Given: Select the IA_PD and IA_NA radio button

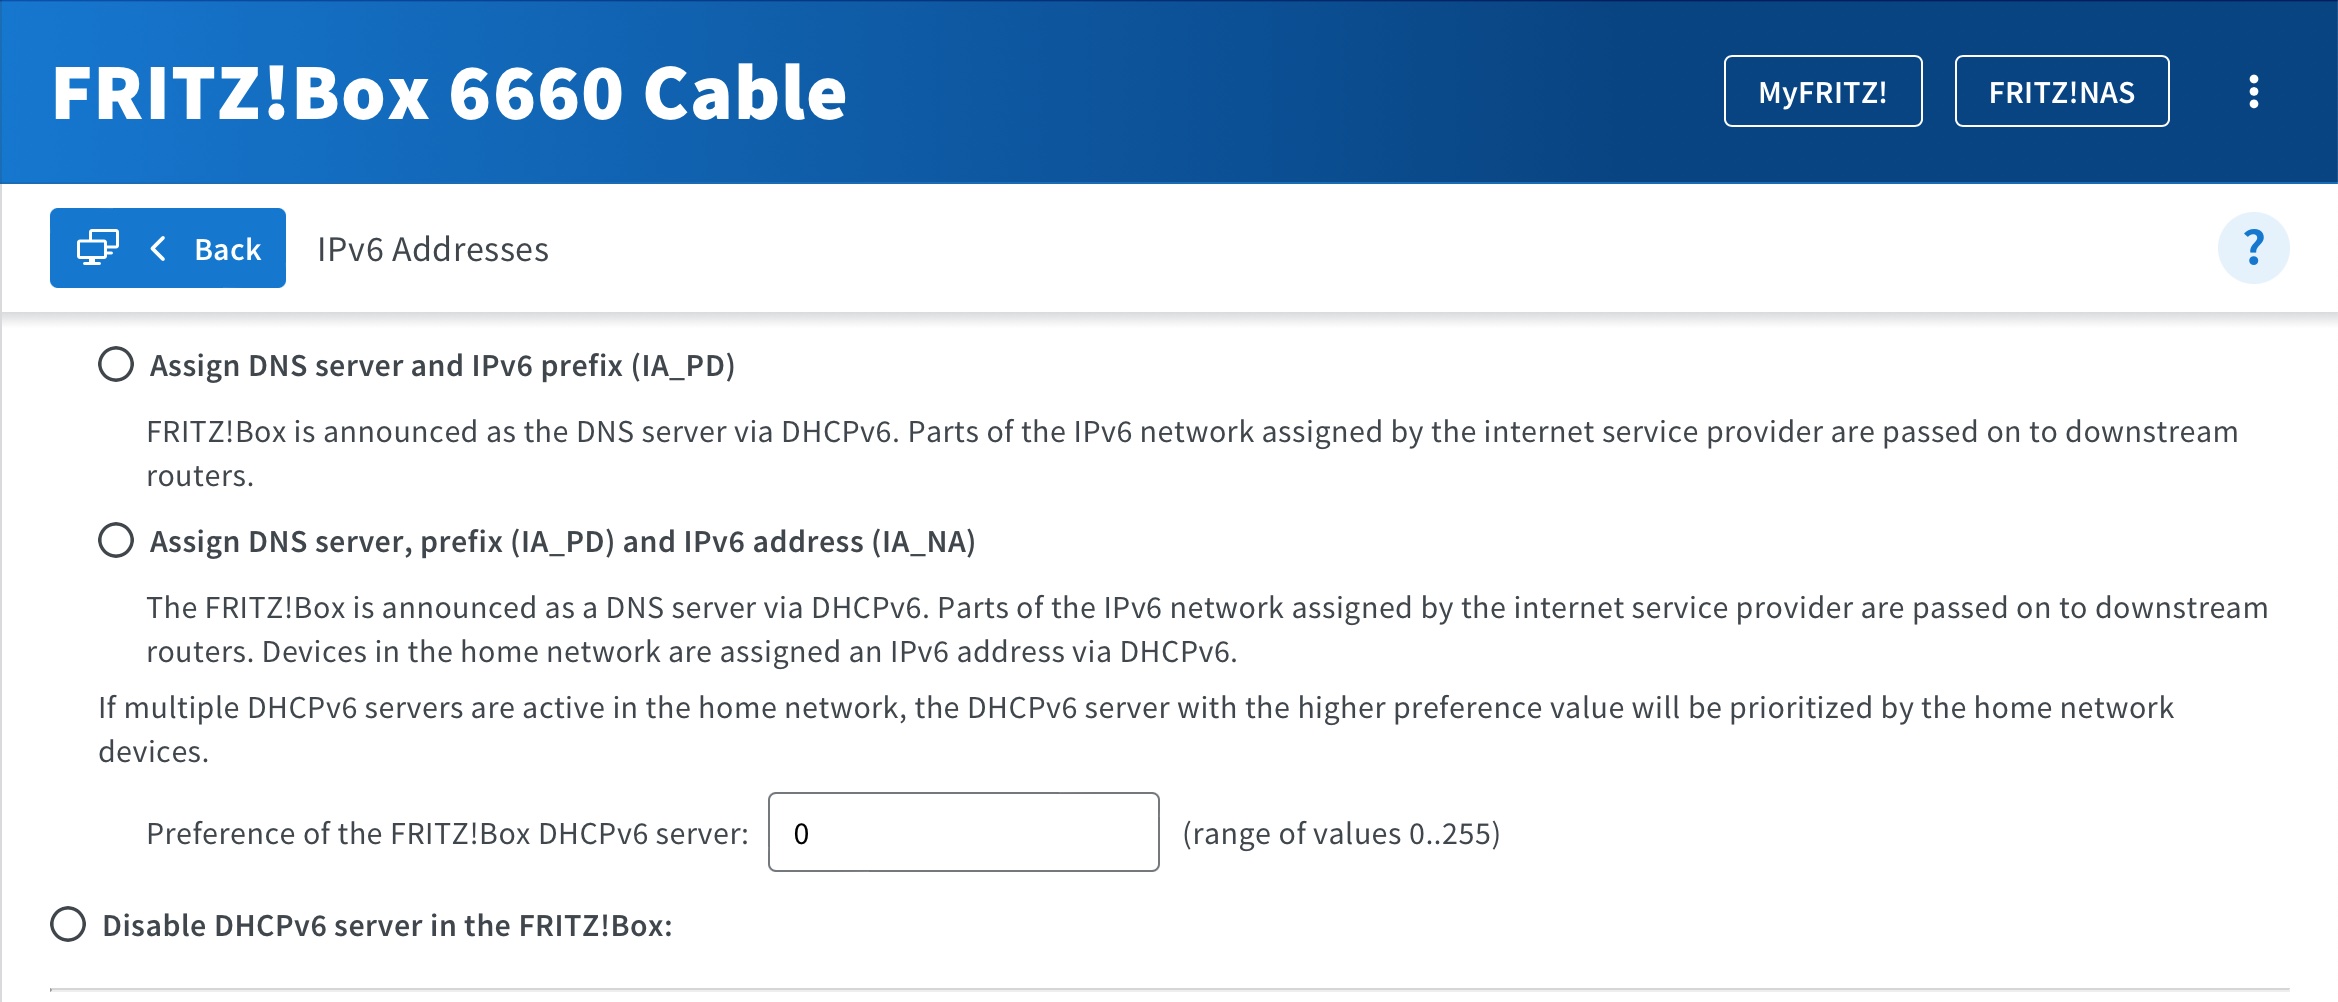Looking at the screenshot, I should click(x=116, y=541).
